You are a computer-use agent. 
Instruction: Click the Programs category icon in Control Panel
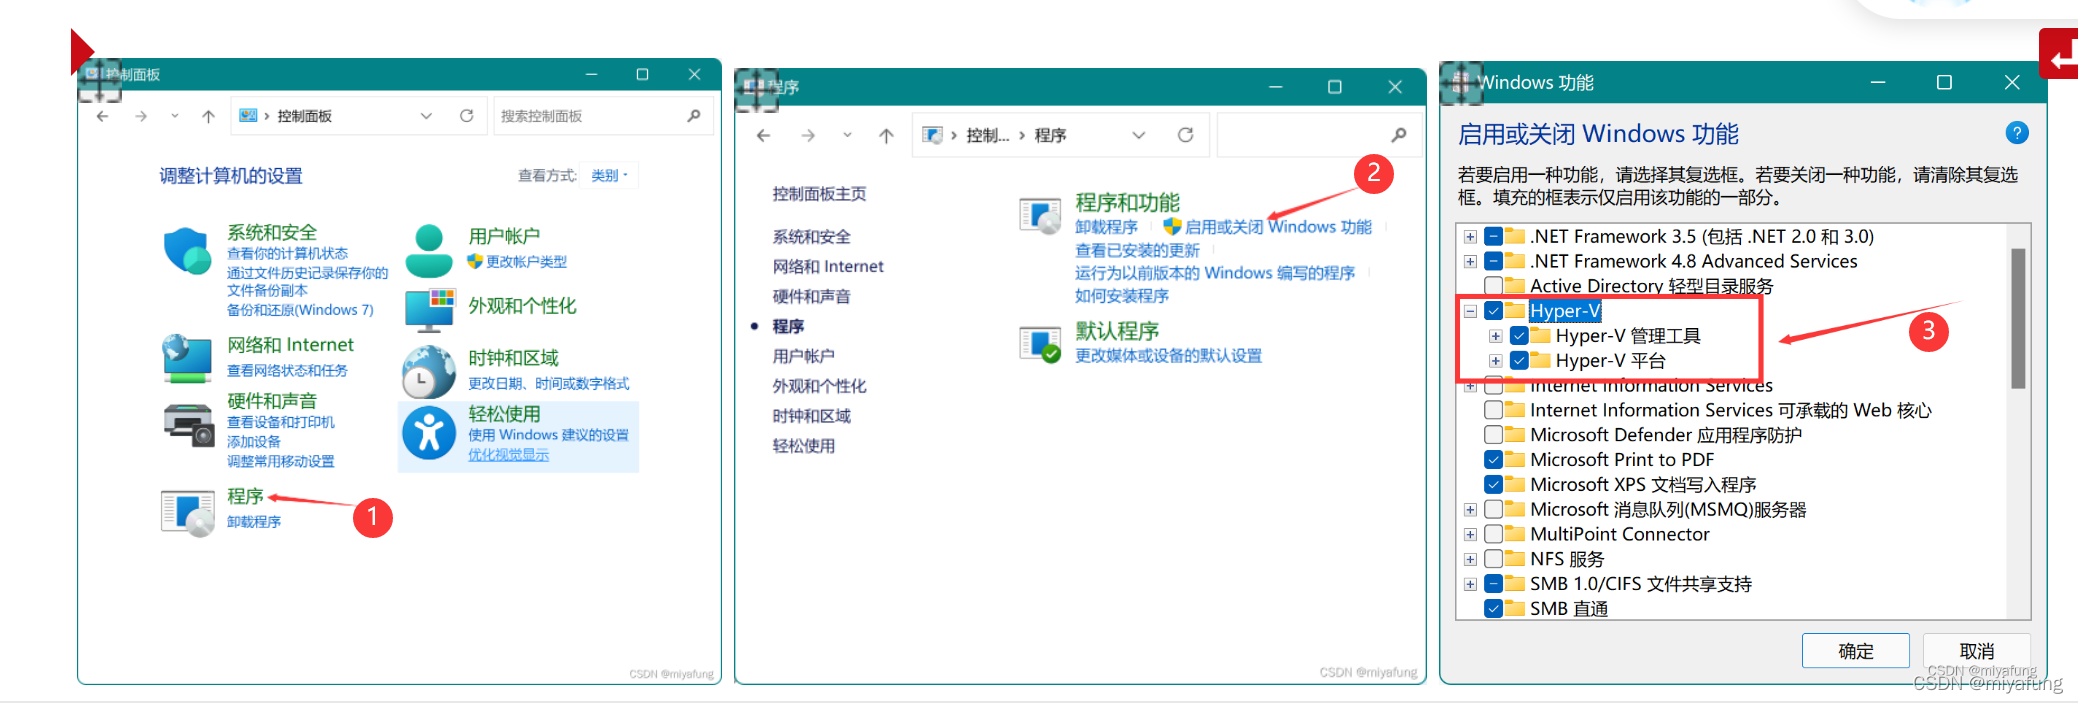click(188, 512)
